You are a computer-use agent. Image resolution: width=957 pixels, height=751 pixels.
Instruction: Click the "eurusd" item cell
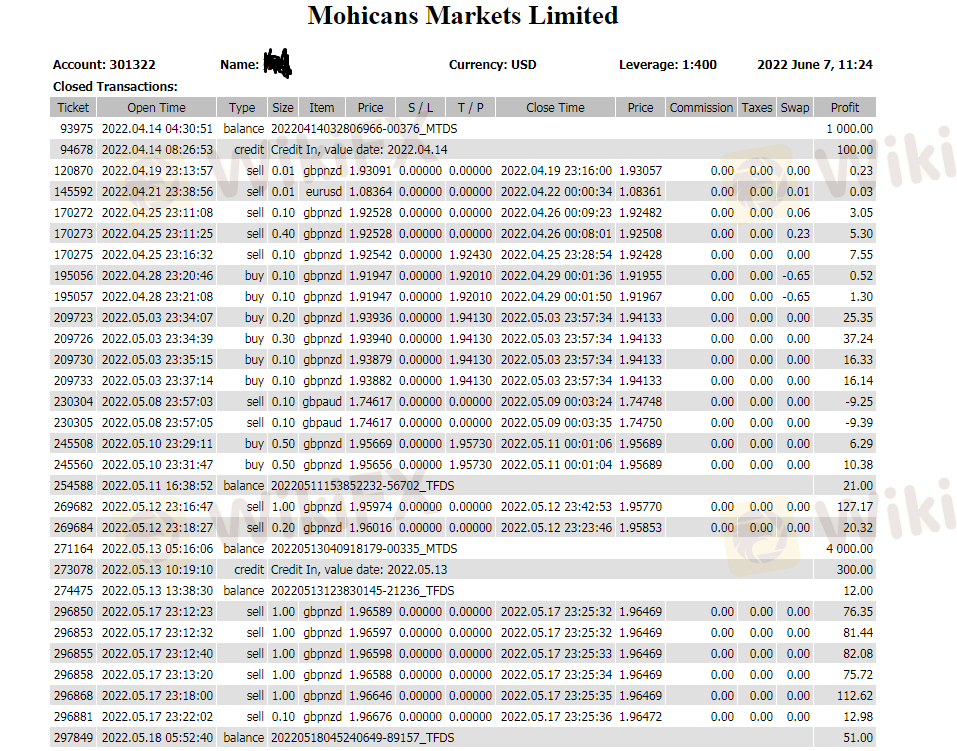tap(323, 192)
